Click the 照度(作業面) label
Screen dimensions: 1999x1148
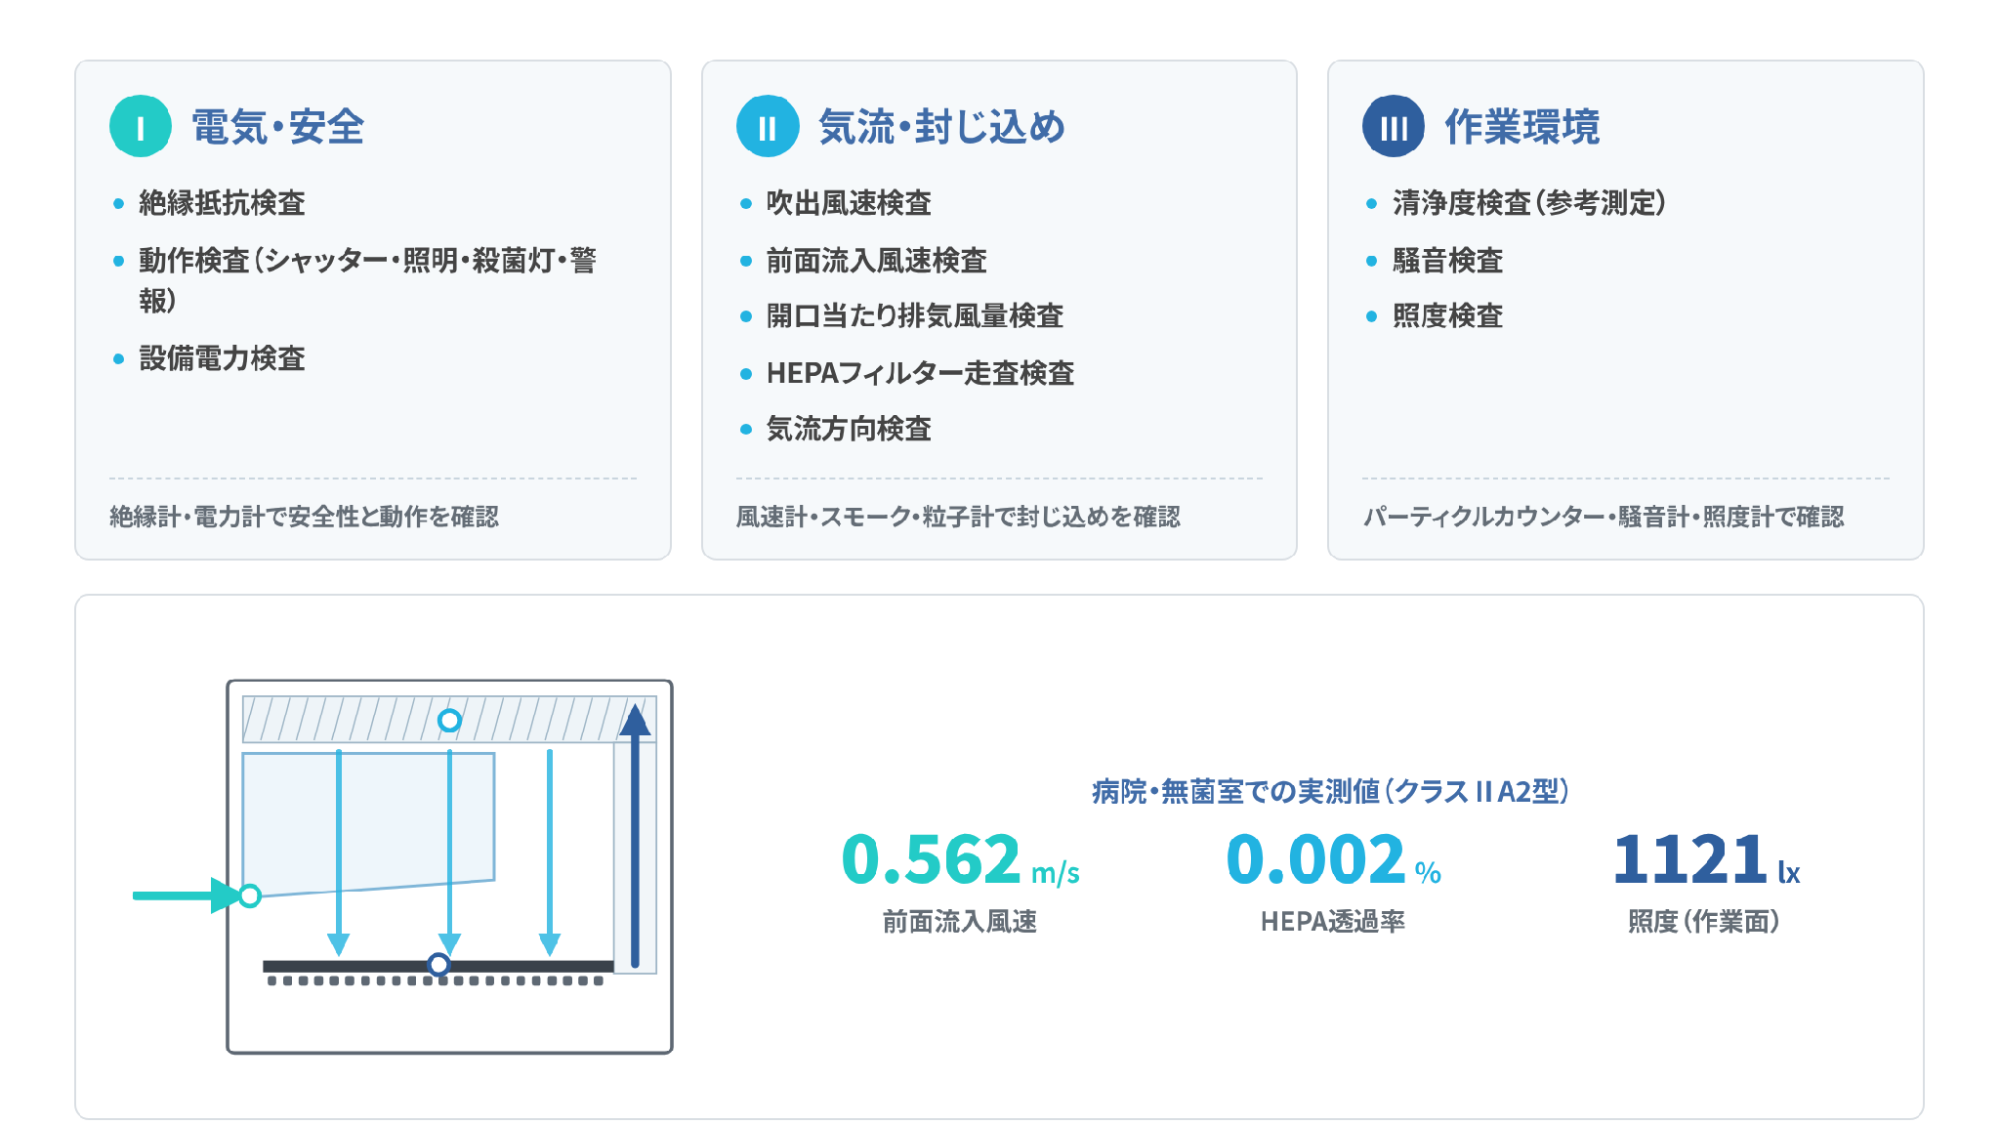pyautogui.click(x=1704, y=921)
